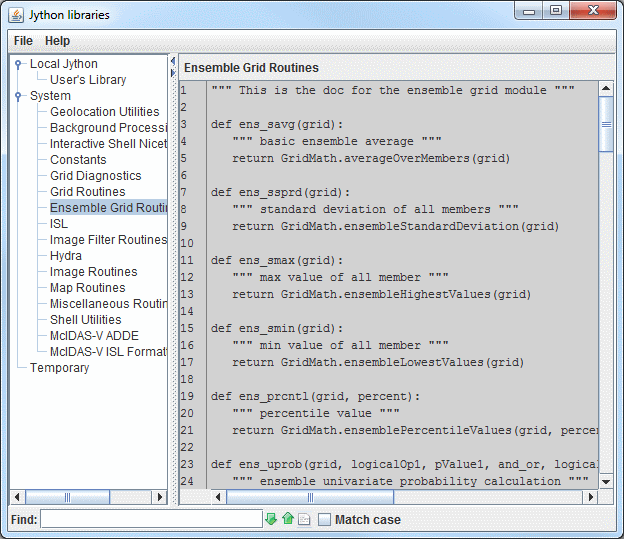Click 'return GridMath.averageOverMembers(grid)' line
Viewport: 624px width, 539px height.
pos(371,158)
